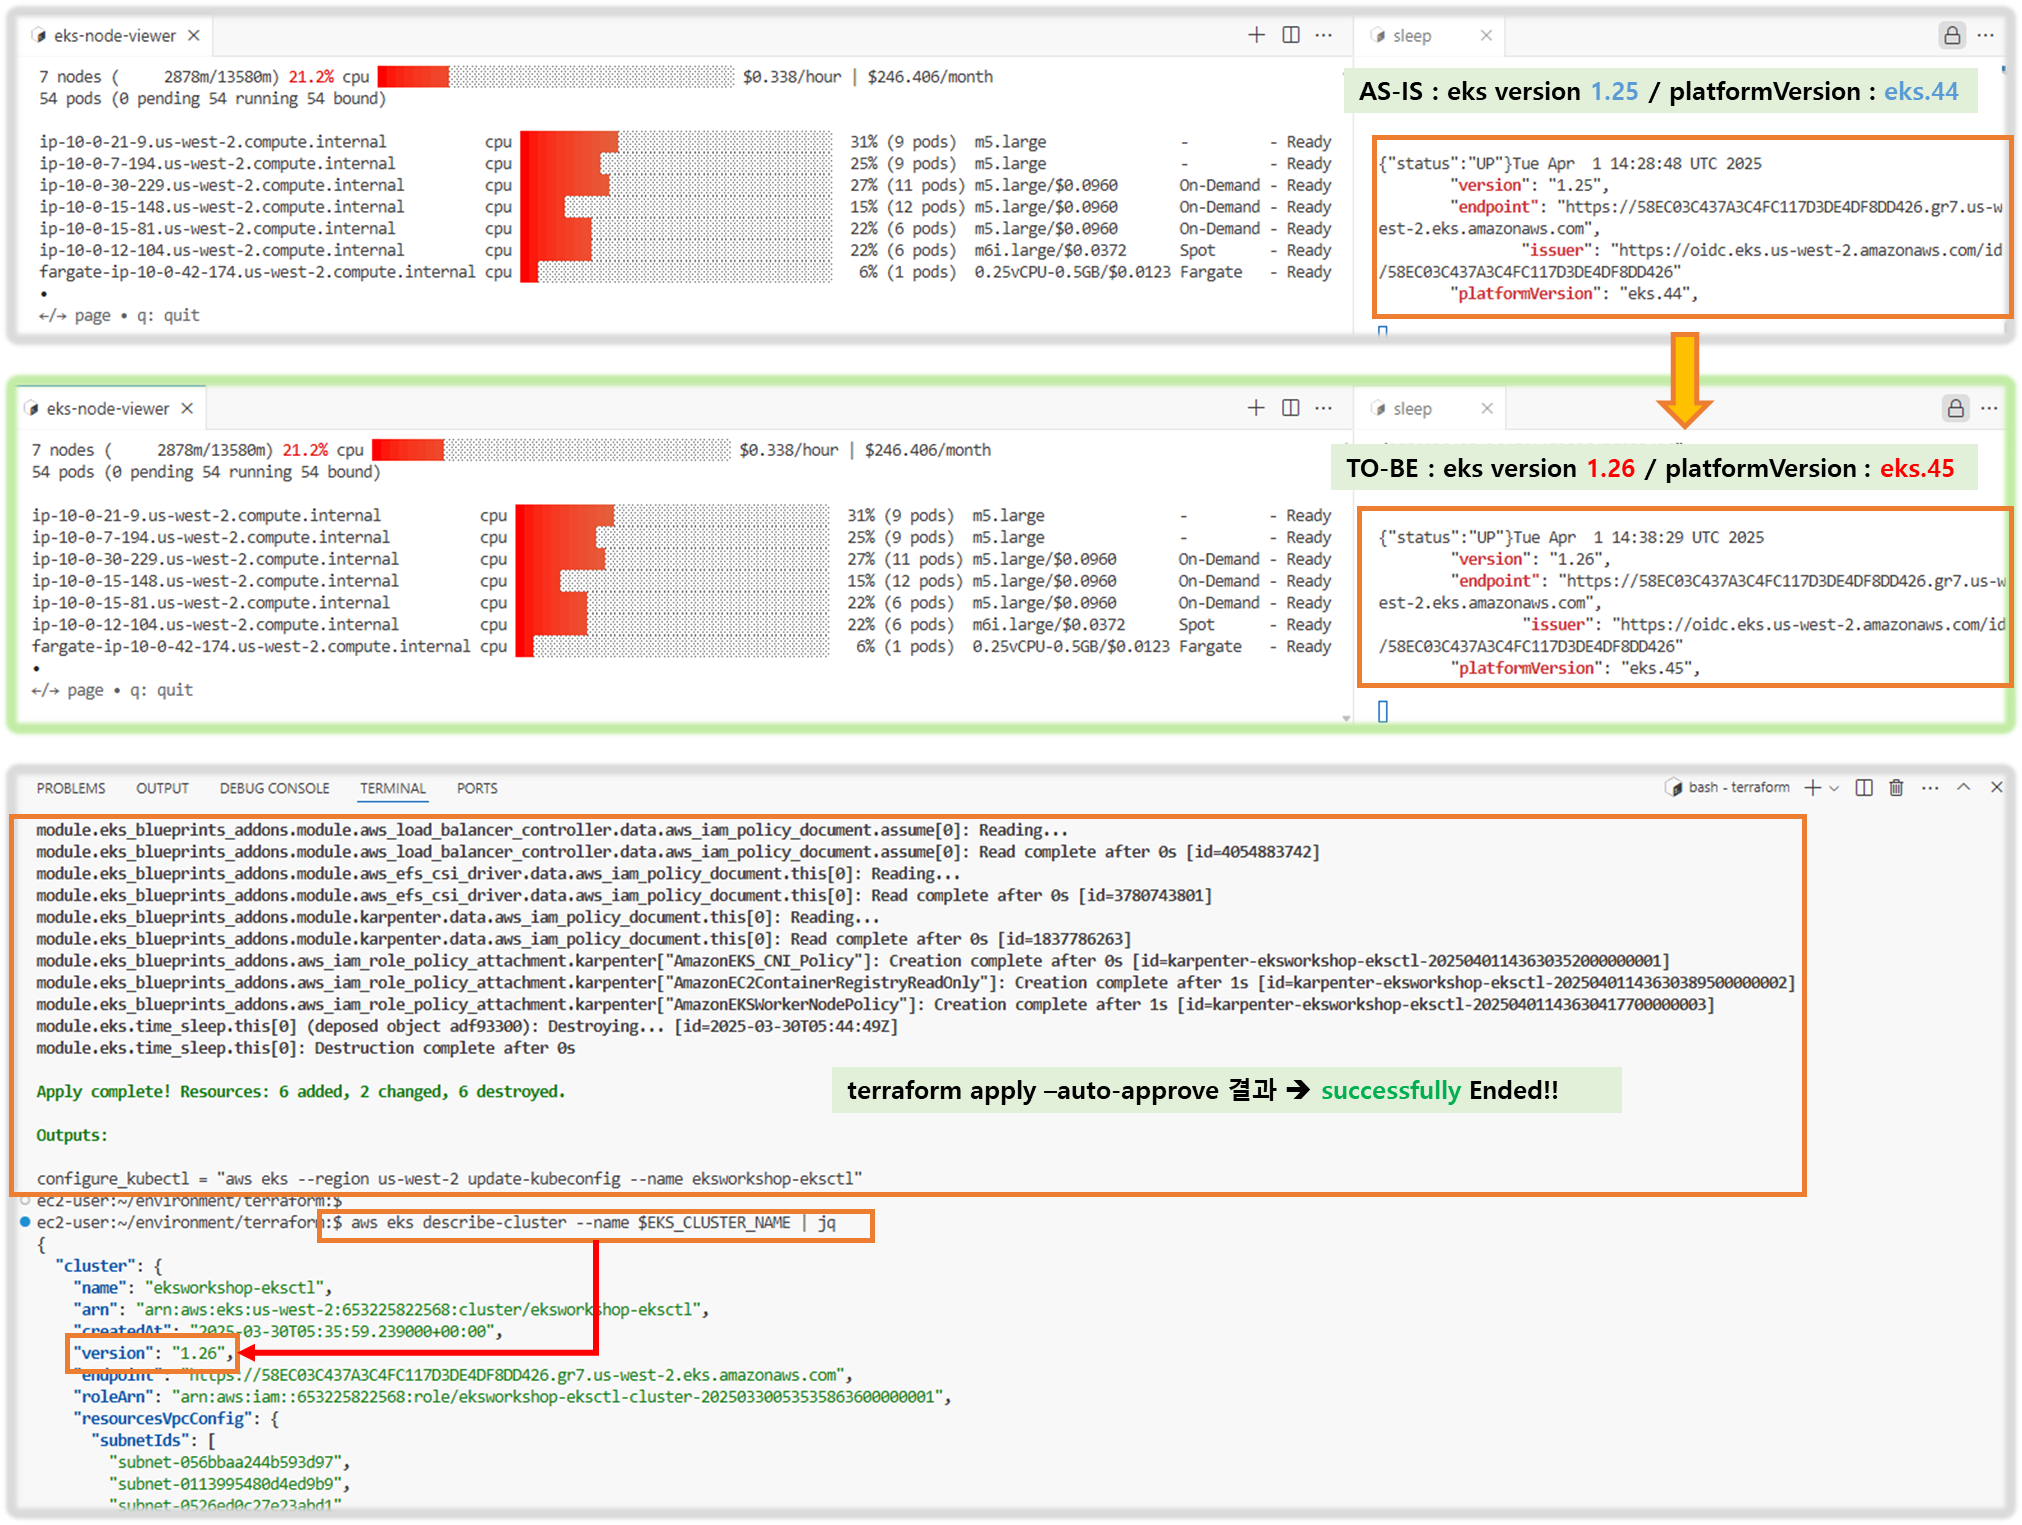Split lower eks-node-viewer editor pane

point(1291,408)
